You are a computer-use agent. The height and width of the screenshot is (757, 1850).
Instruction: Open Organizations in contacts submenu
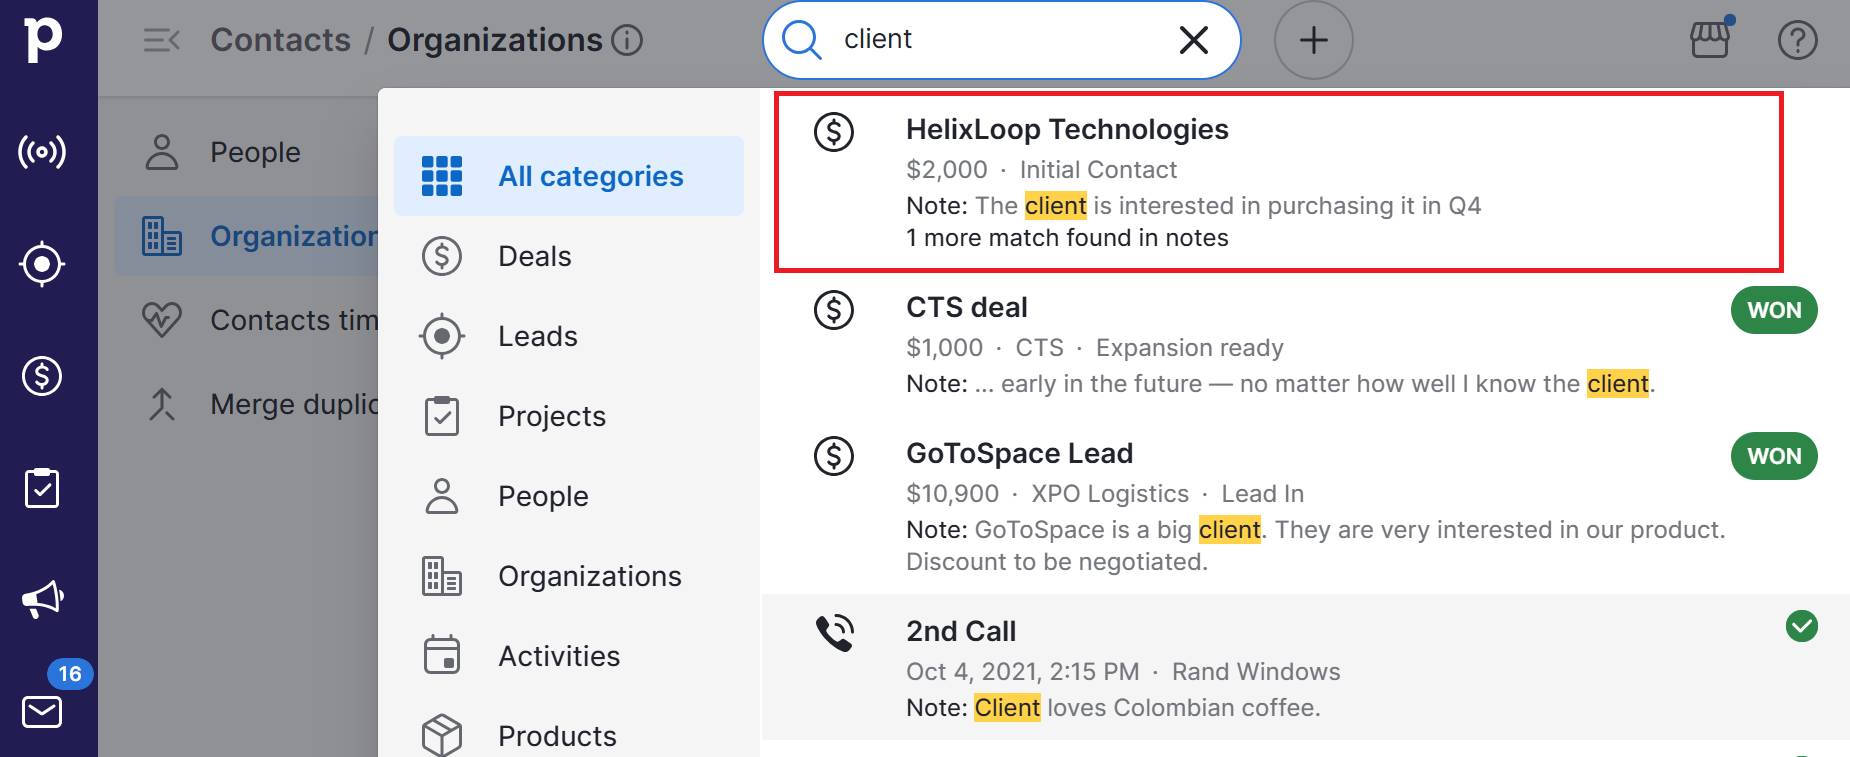pyautogui.click(x=246, y=236)
